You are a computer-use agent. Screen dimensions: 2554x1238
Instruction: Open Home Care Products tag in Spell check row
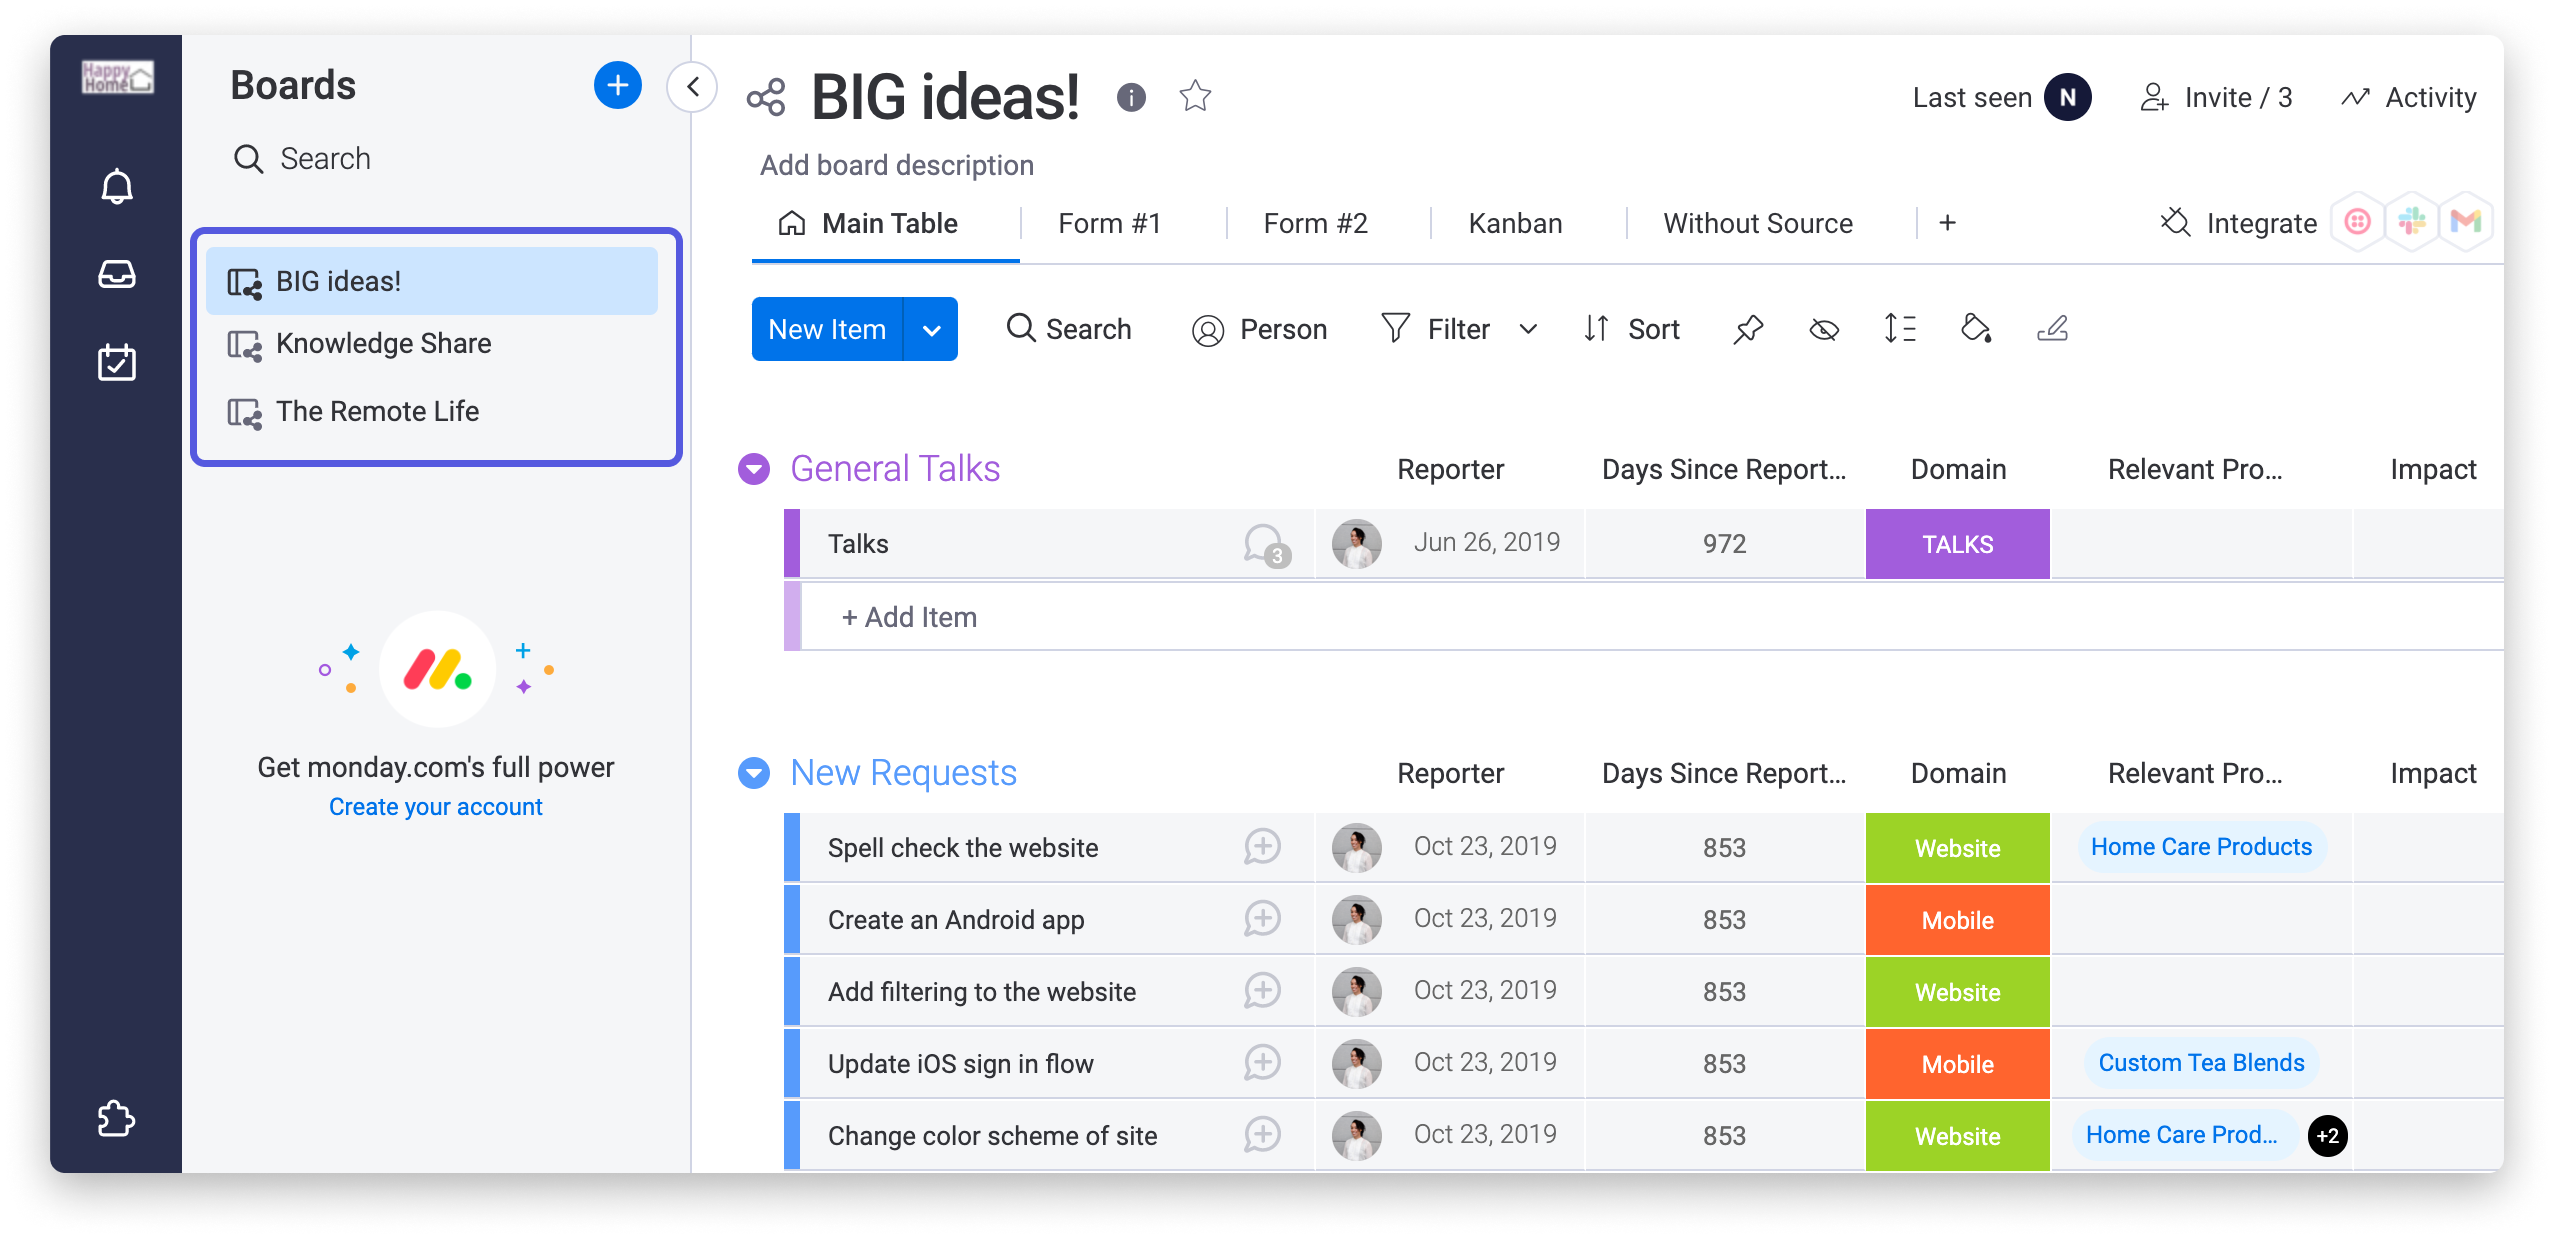tap(2201, 847)
